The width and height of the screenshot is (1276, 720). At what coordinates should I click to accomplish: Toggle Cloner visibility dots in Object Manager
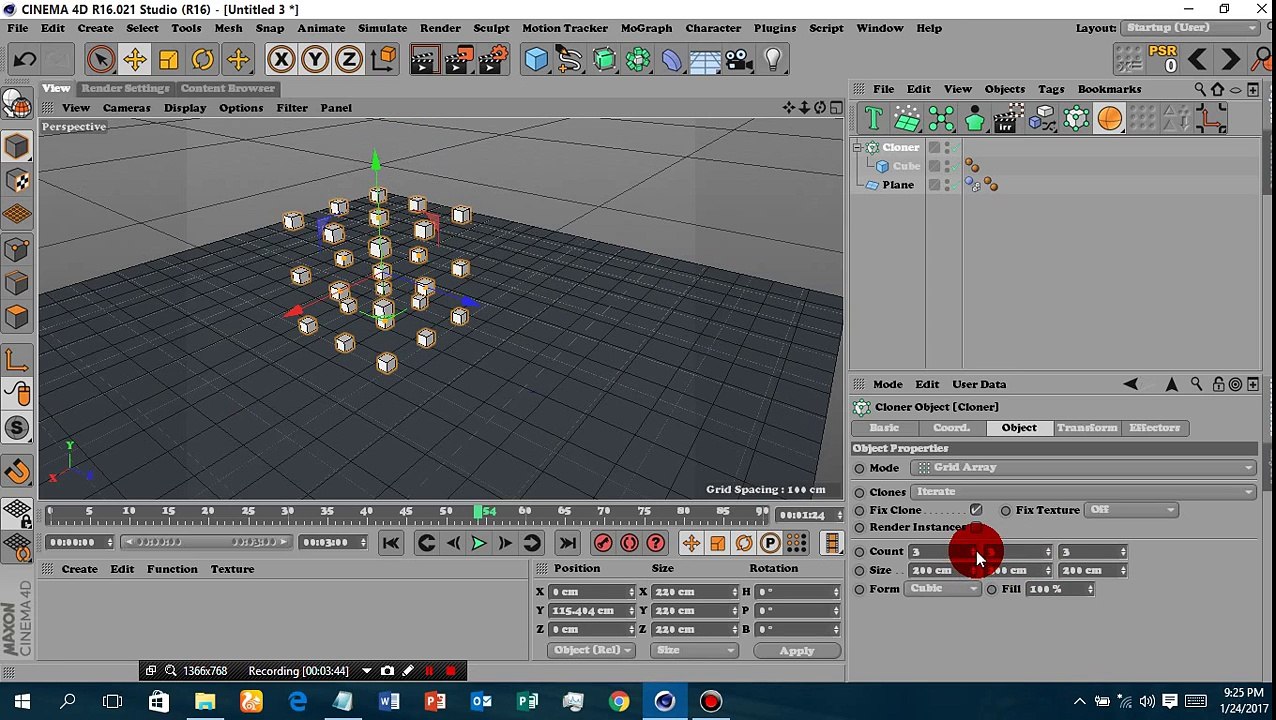947,148
